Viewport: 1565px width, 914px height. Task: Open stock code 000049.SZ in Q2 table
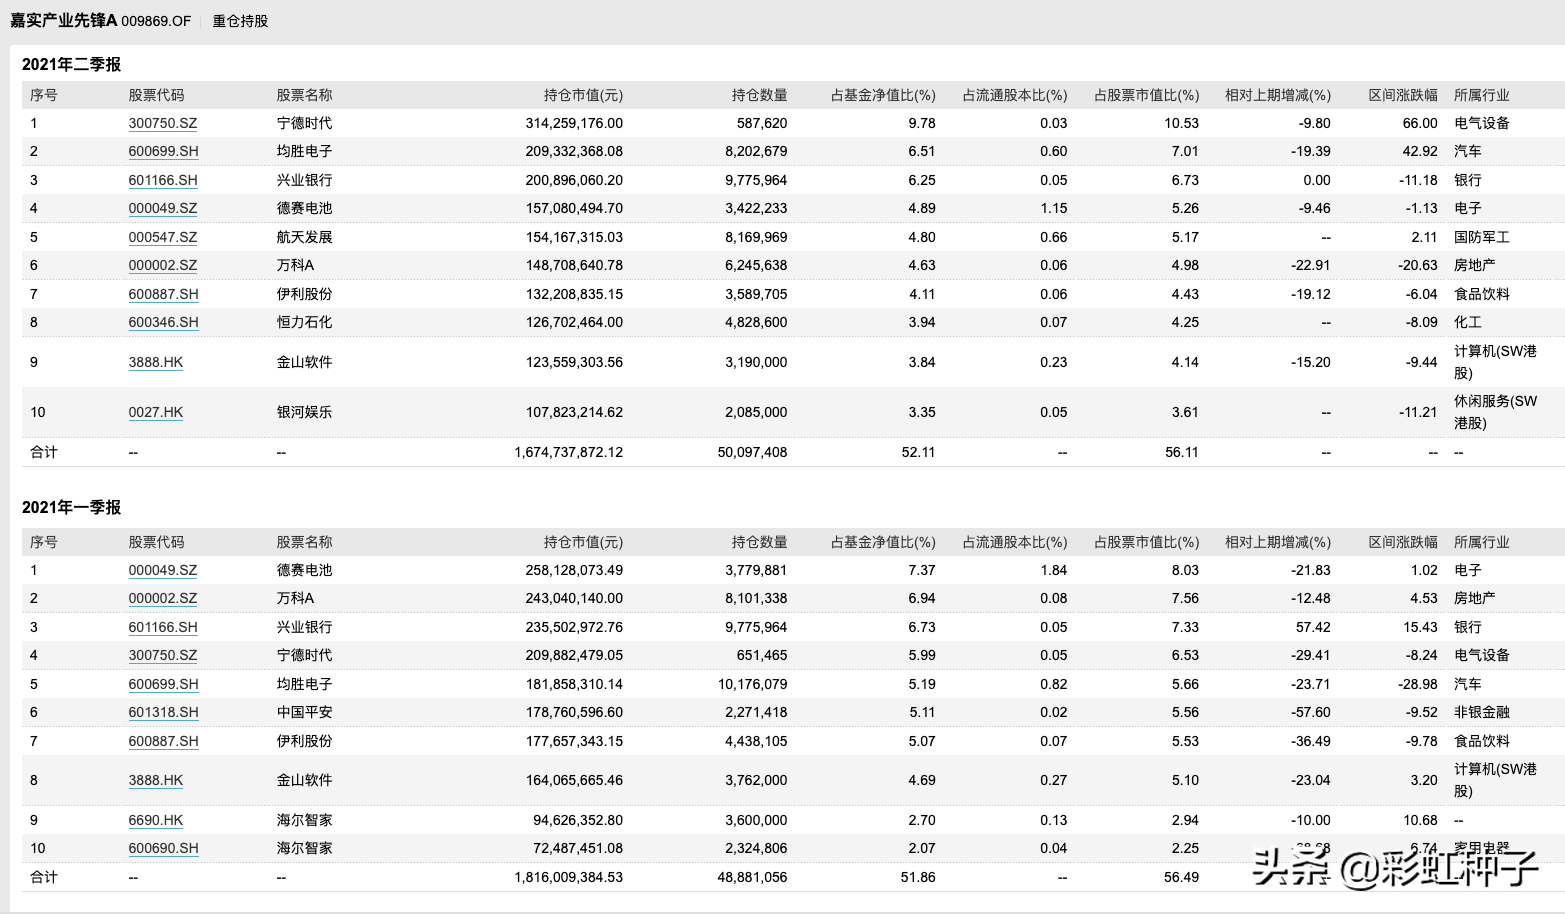tap(163, 208)
